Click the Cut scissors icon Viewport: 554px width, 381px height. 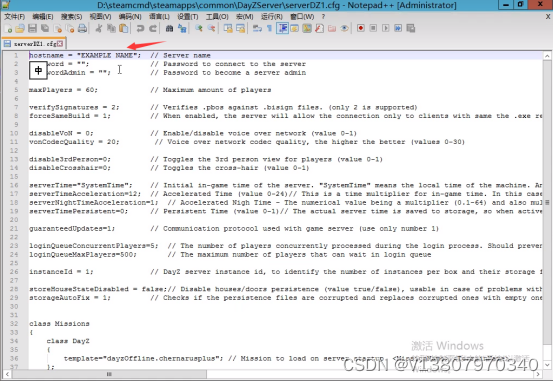[x=99, y=29]
